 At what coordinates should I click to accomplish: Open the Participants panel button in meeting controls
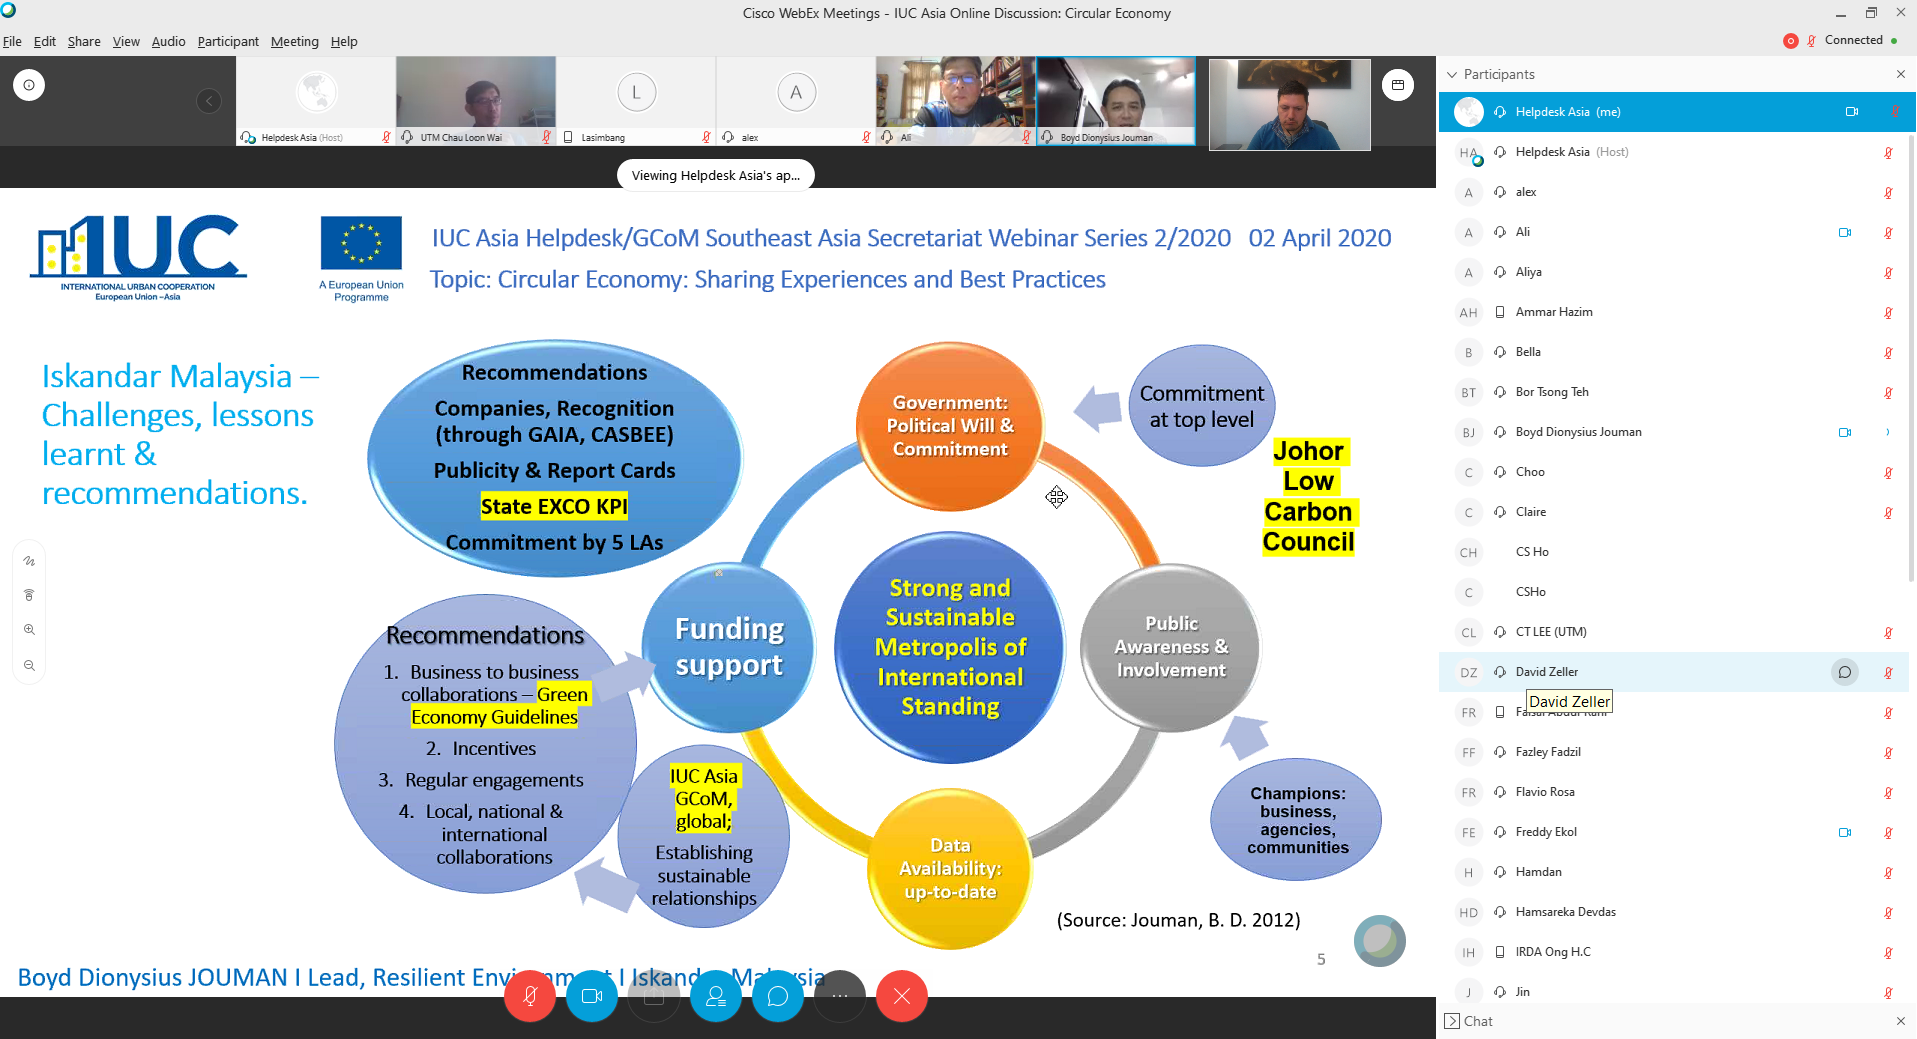716,996
